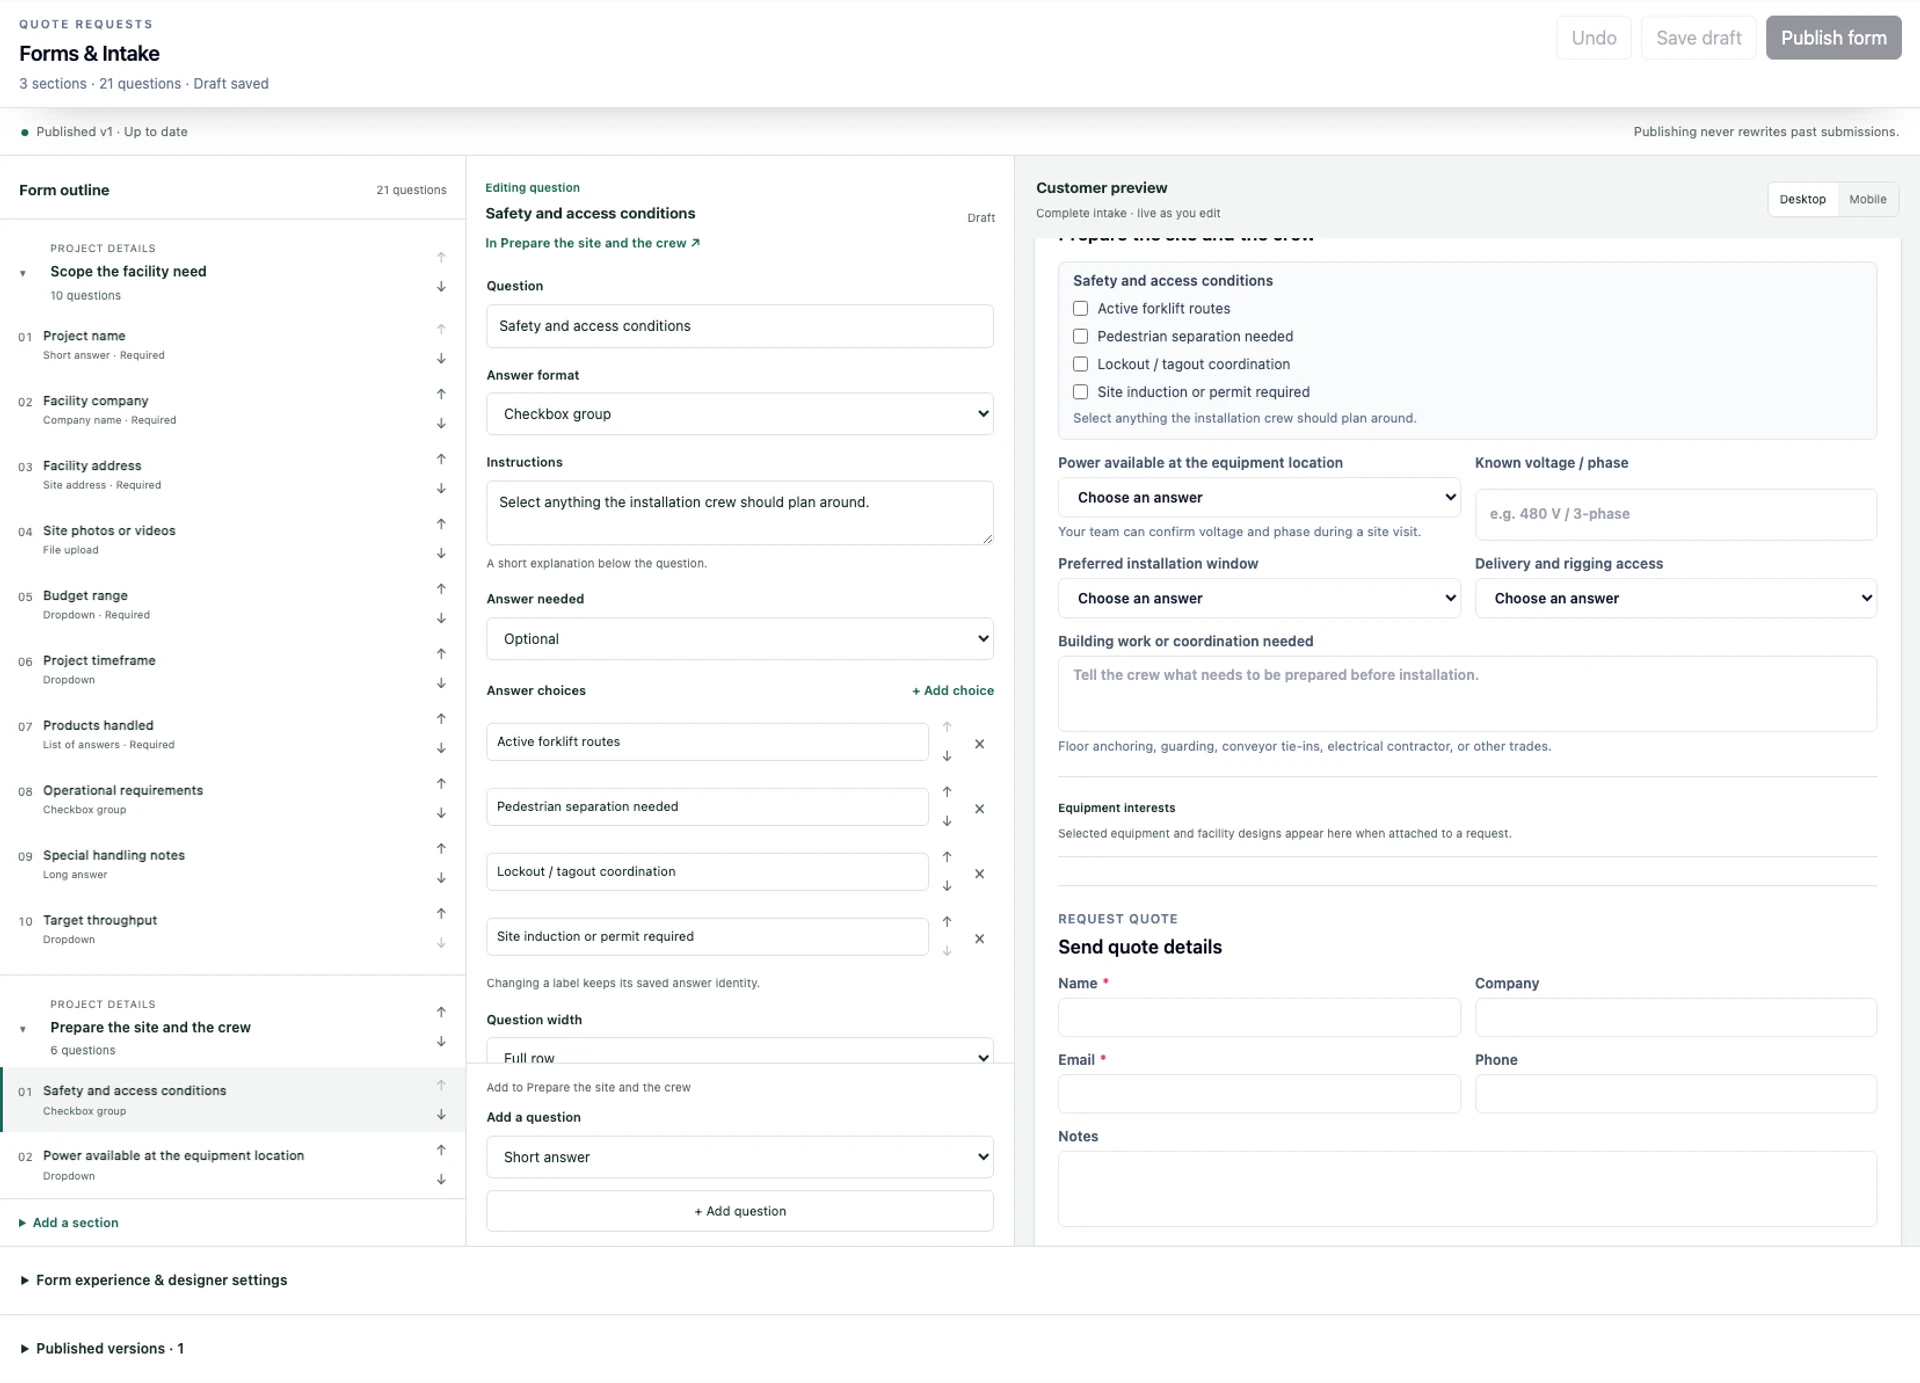Open 'In Prepare the site and the crew' link
The width and height of the screenshot is (1920, 1383).
pos(592,244)
